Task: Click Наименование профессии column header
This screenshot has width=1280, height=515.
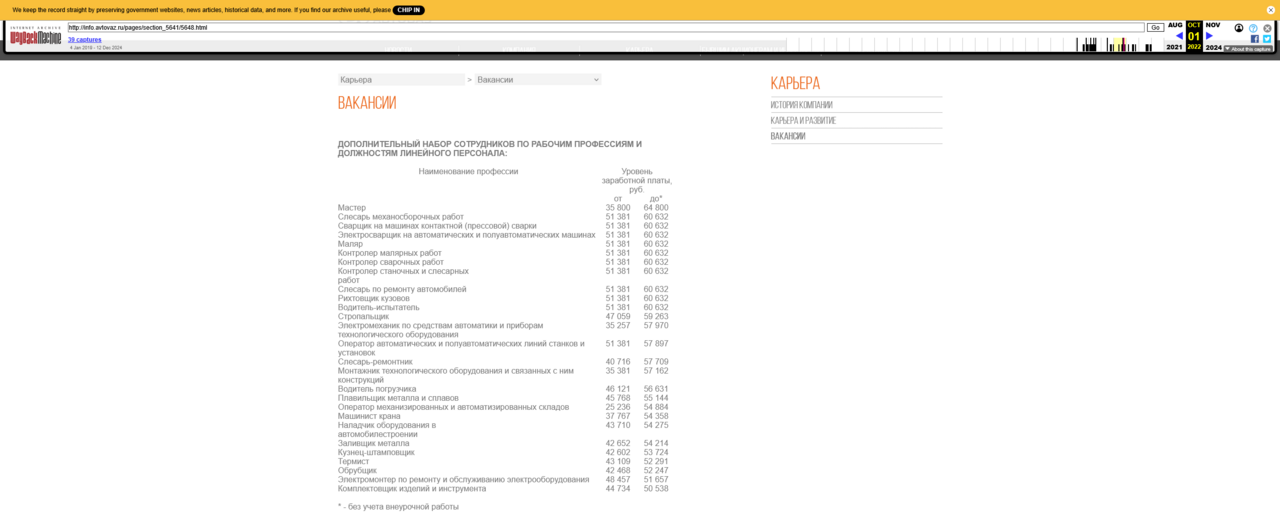Action: pos(468,172)
